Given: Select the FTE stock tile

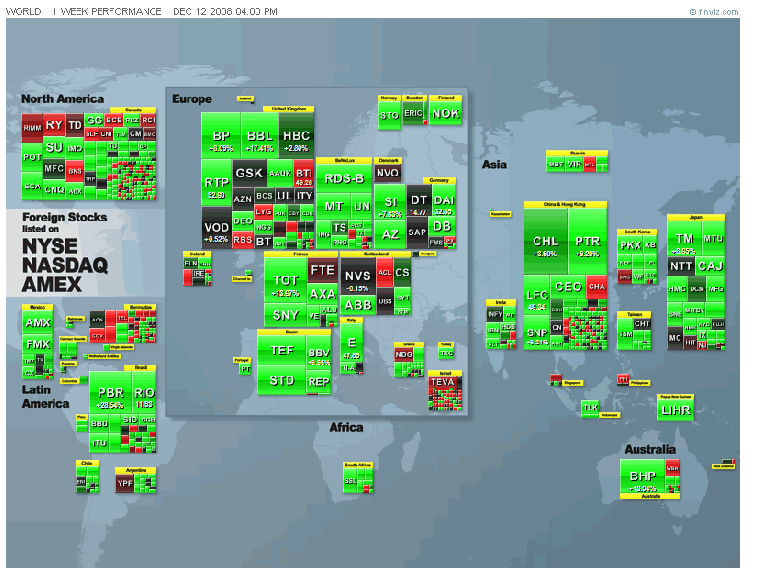Looking at the screenshot, I should click(x=322, y=270).
